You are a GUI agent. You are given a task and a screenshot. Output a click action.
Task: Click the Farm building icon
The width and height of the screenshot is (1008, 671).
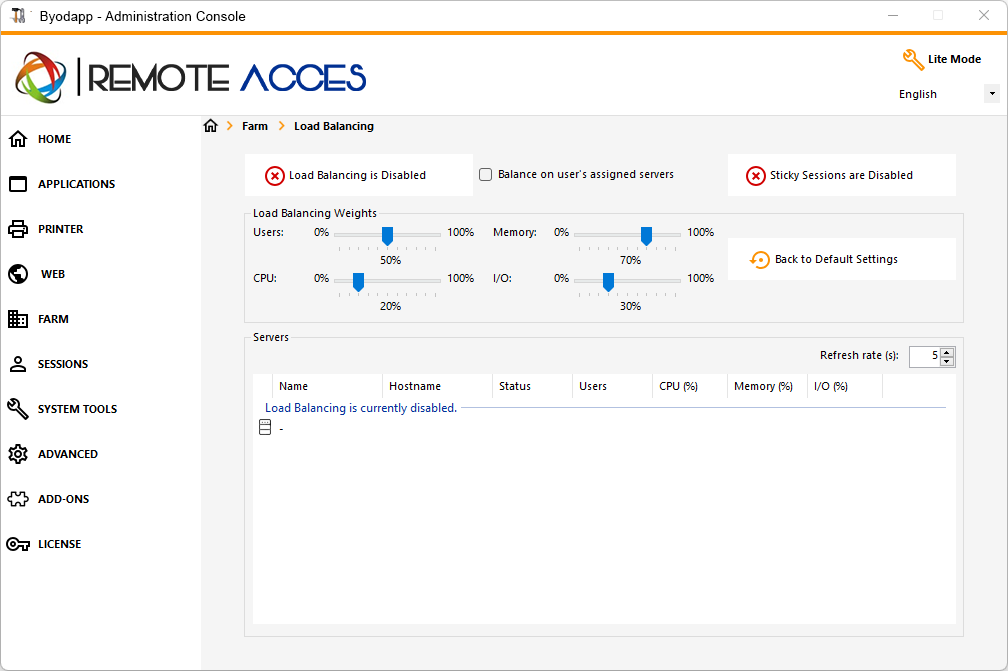coord(18,319)
